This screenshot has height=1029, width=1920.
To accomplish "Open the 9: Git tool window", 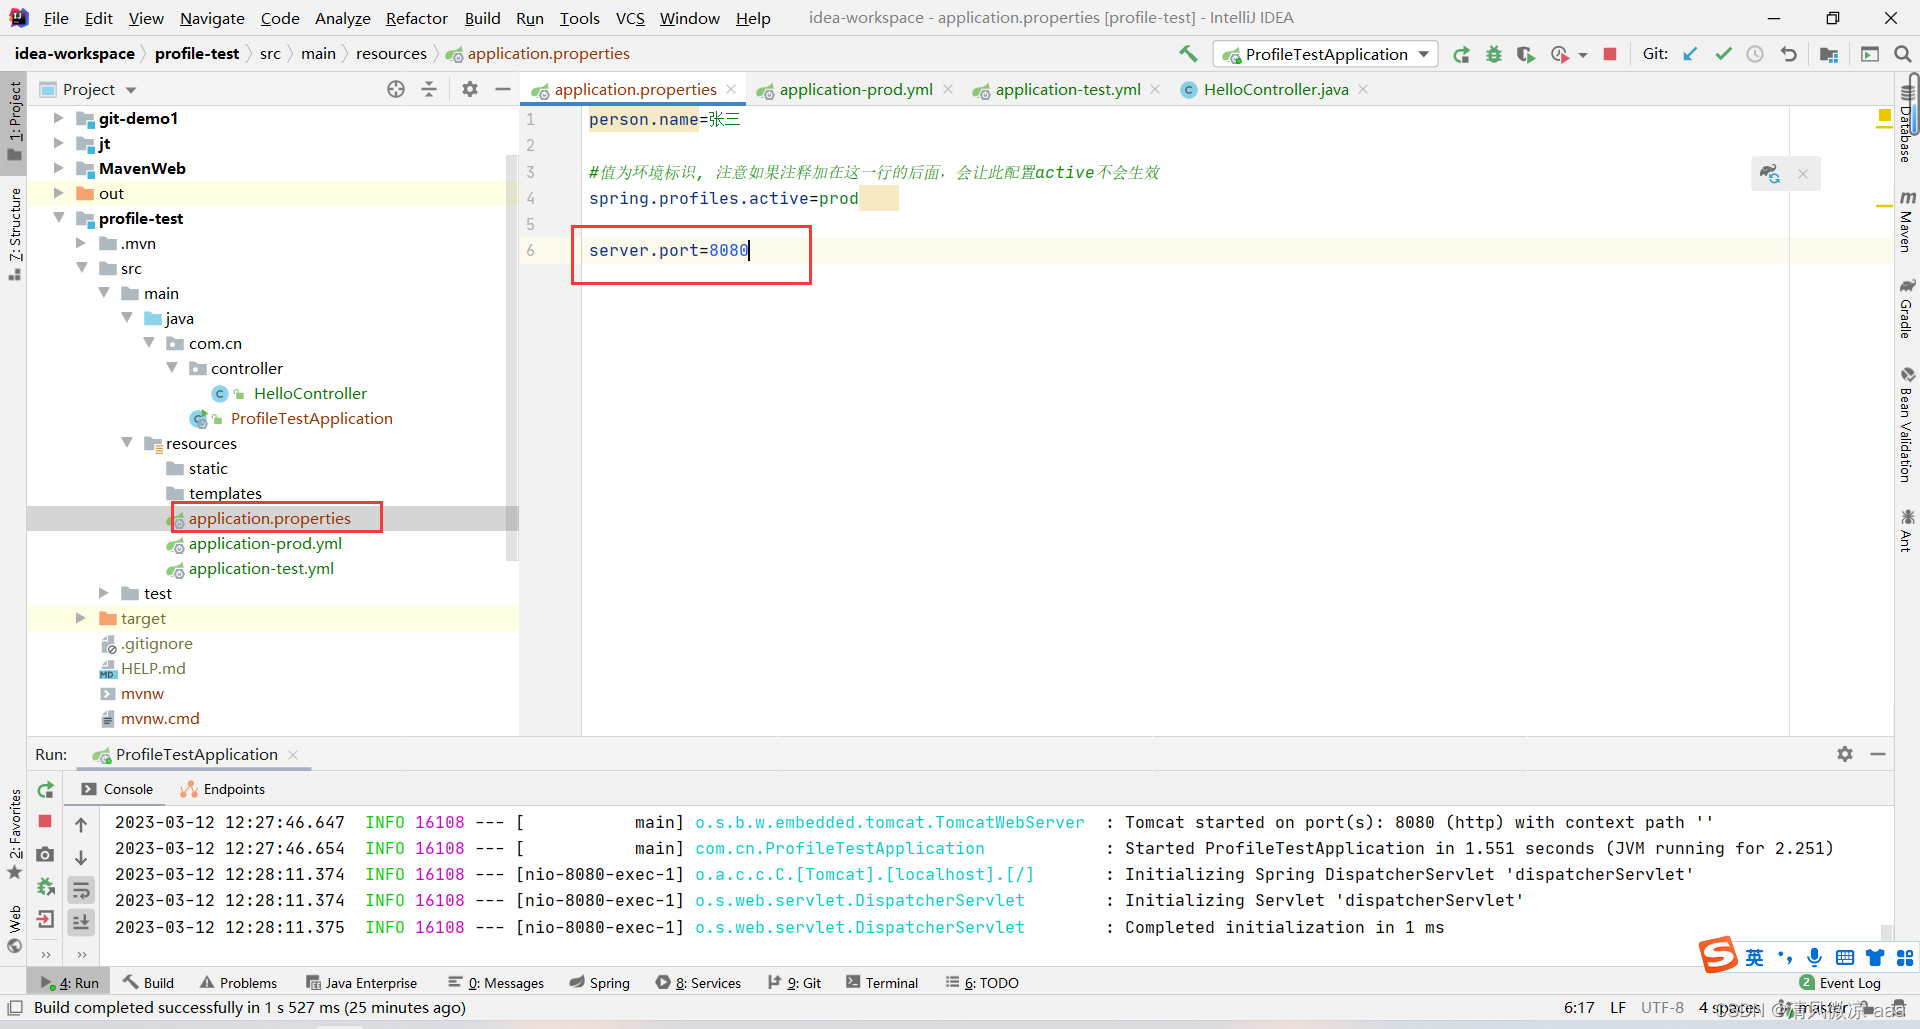I will 794,983.
